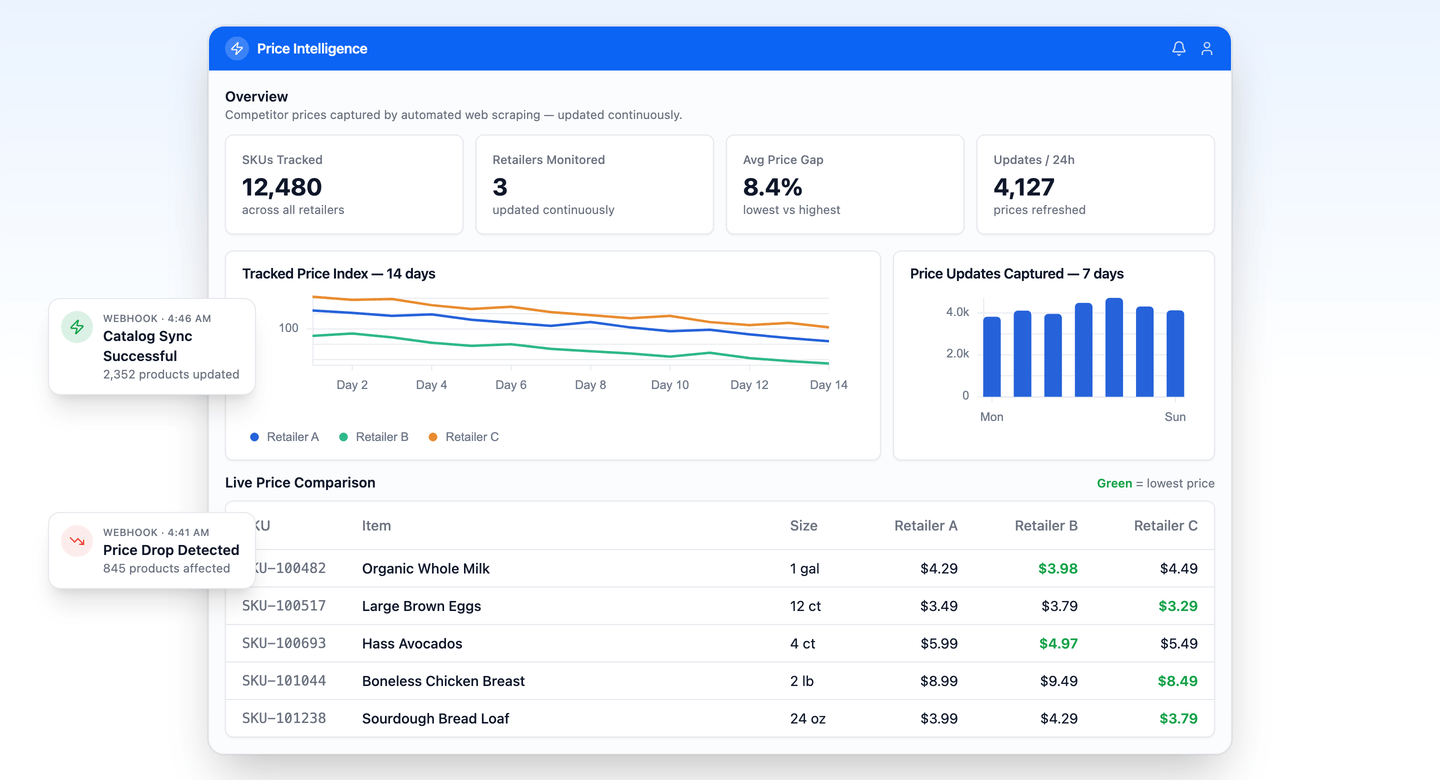The height and width of the screenshot is (780, 1440).
Task: Click blue Retailer A legend dot
Action: 254,437
